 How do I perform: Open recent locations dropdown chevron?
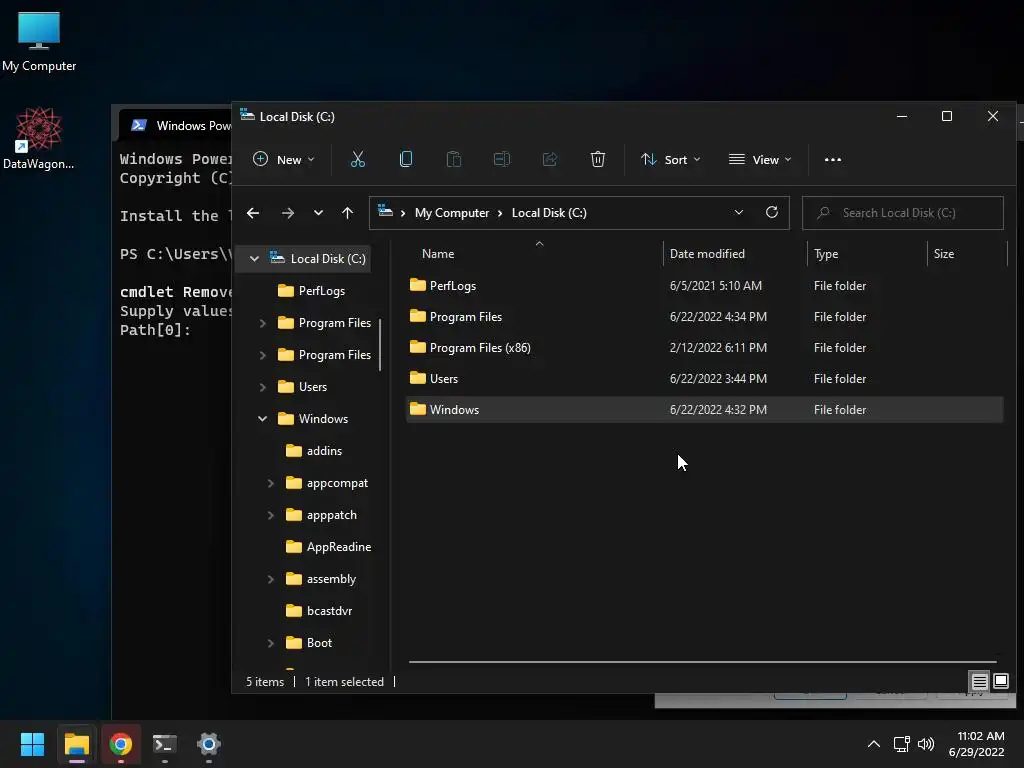coord(318,213)
